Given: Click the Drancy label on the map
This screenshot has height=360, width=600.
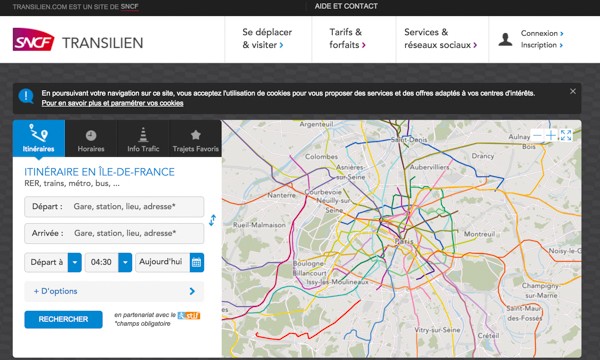Looking at the screenshot, I should (x=483, y=156).
